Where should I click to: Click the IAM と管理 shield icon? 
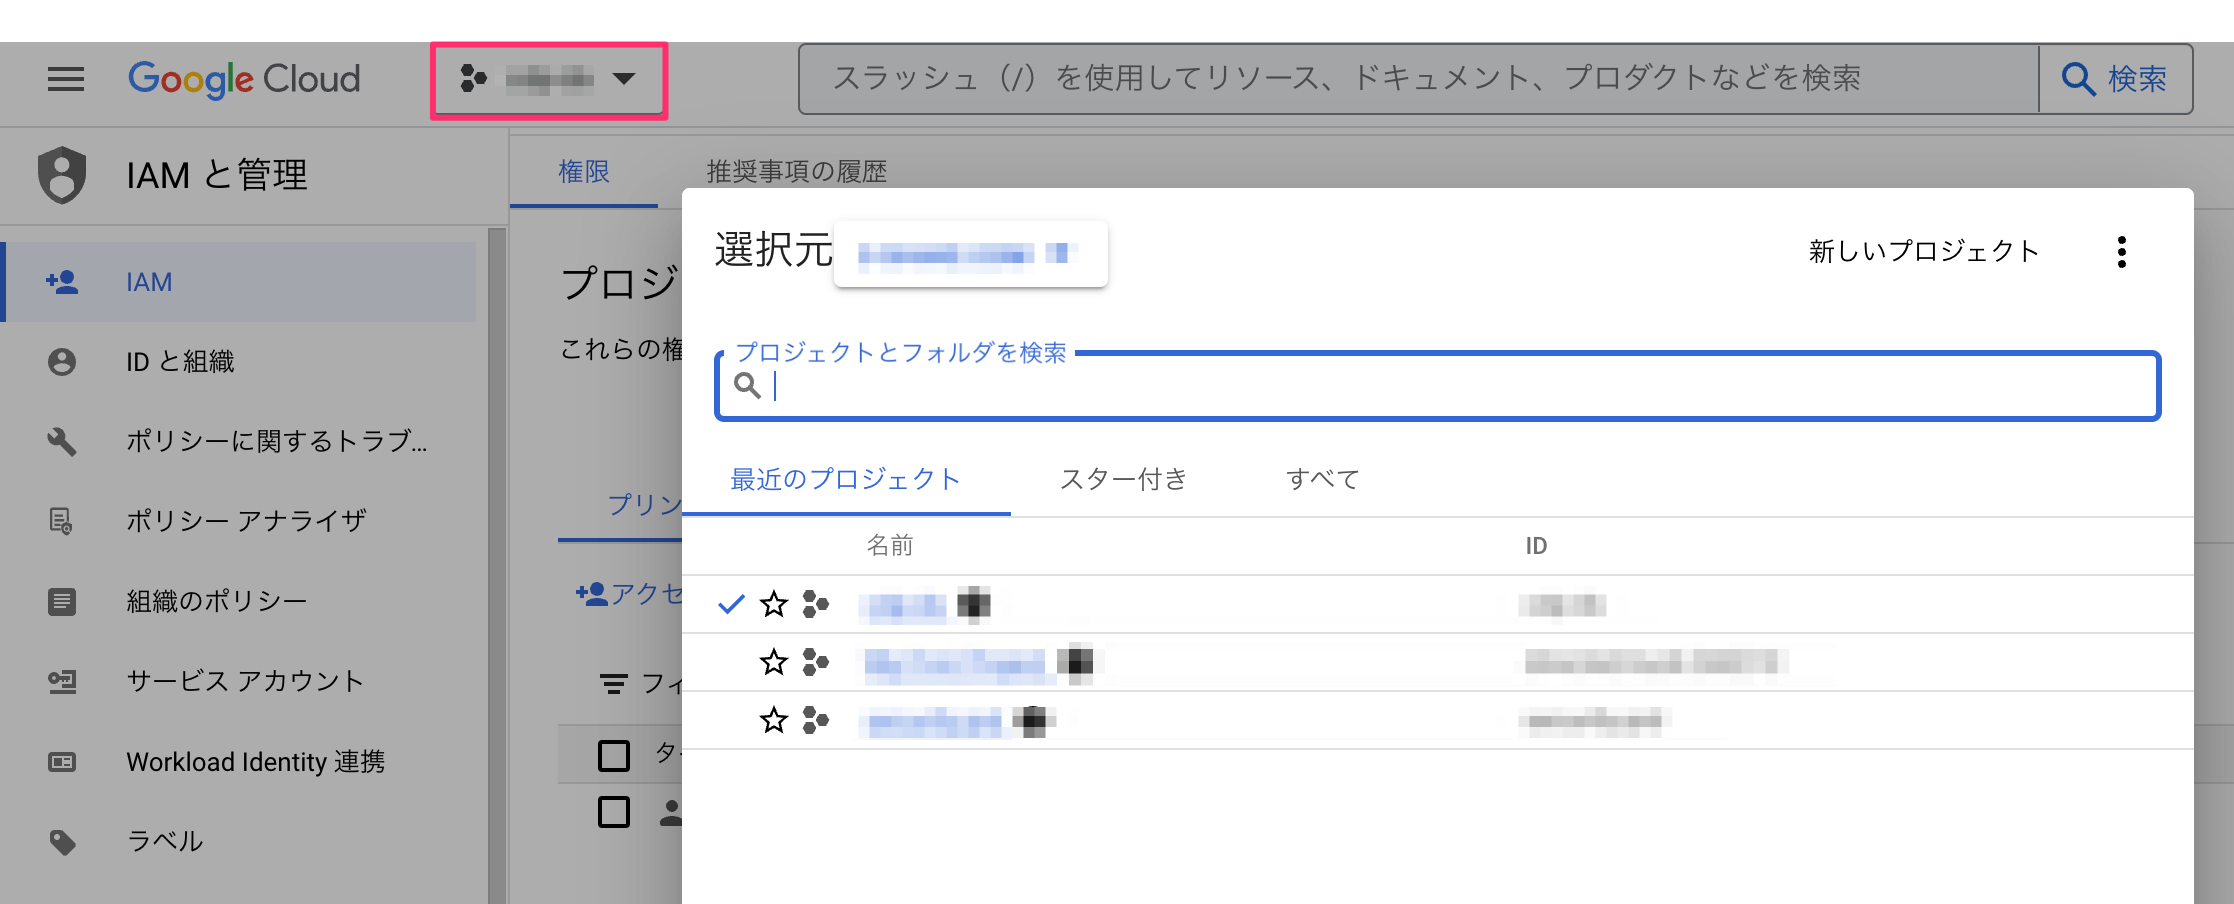[x=62, y=175]
